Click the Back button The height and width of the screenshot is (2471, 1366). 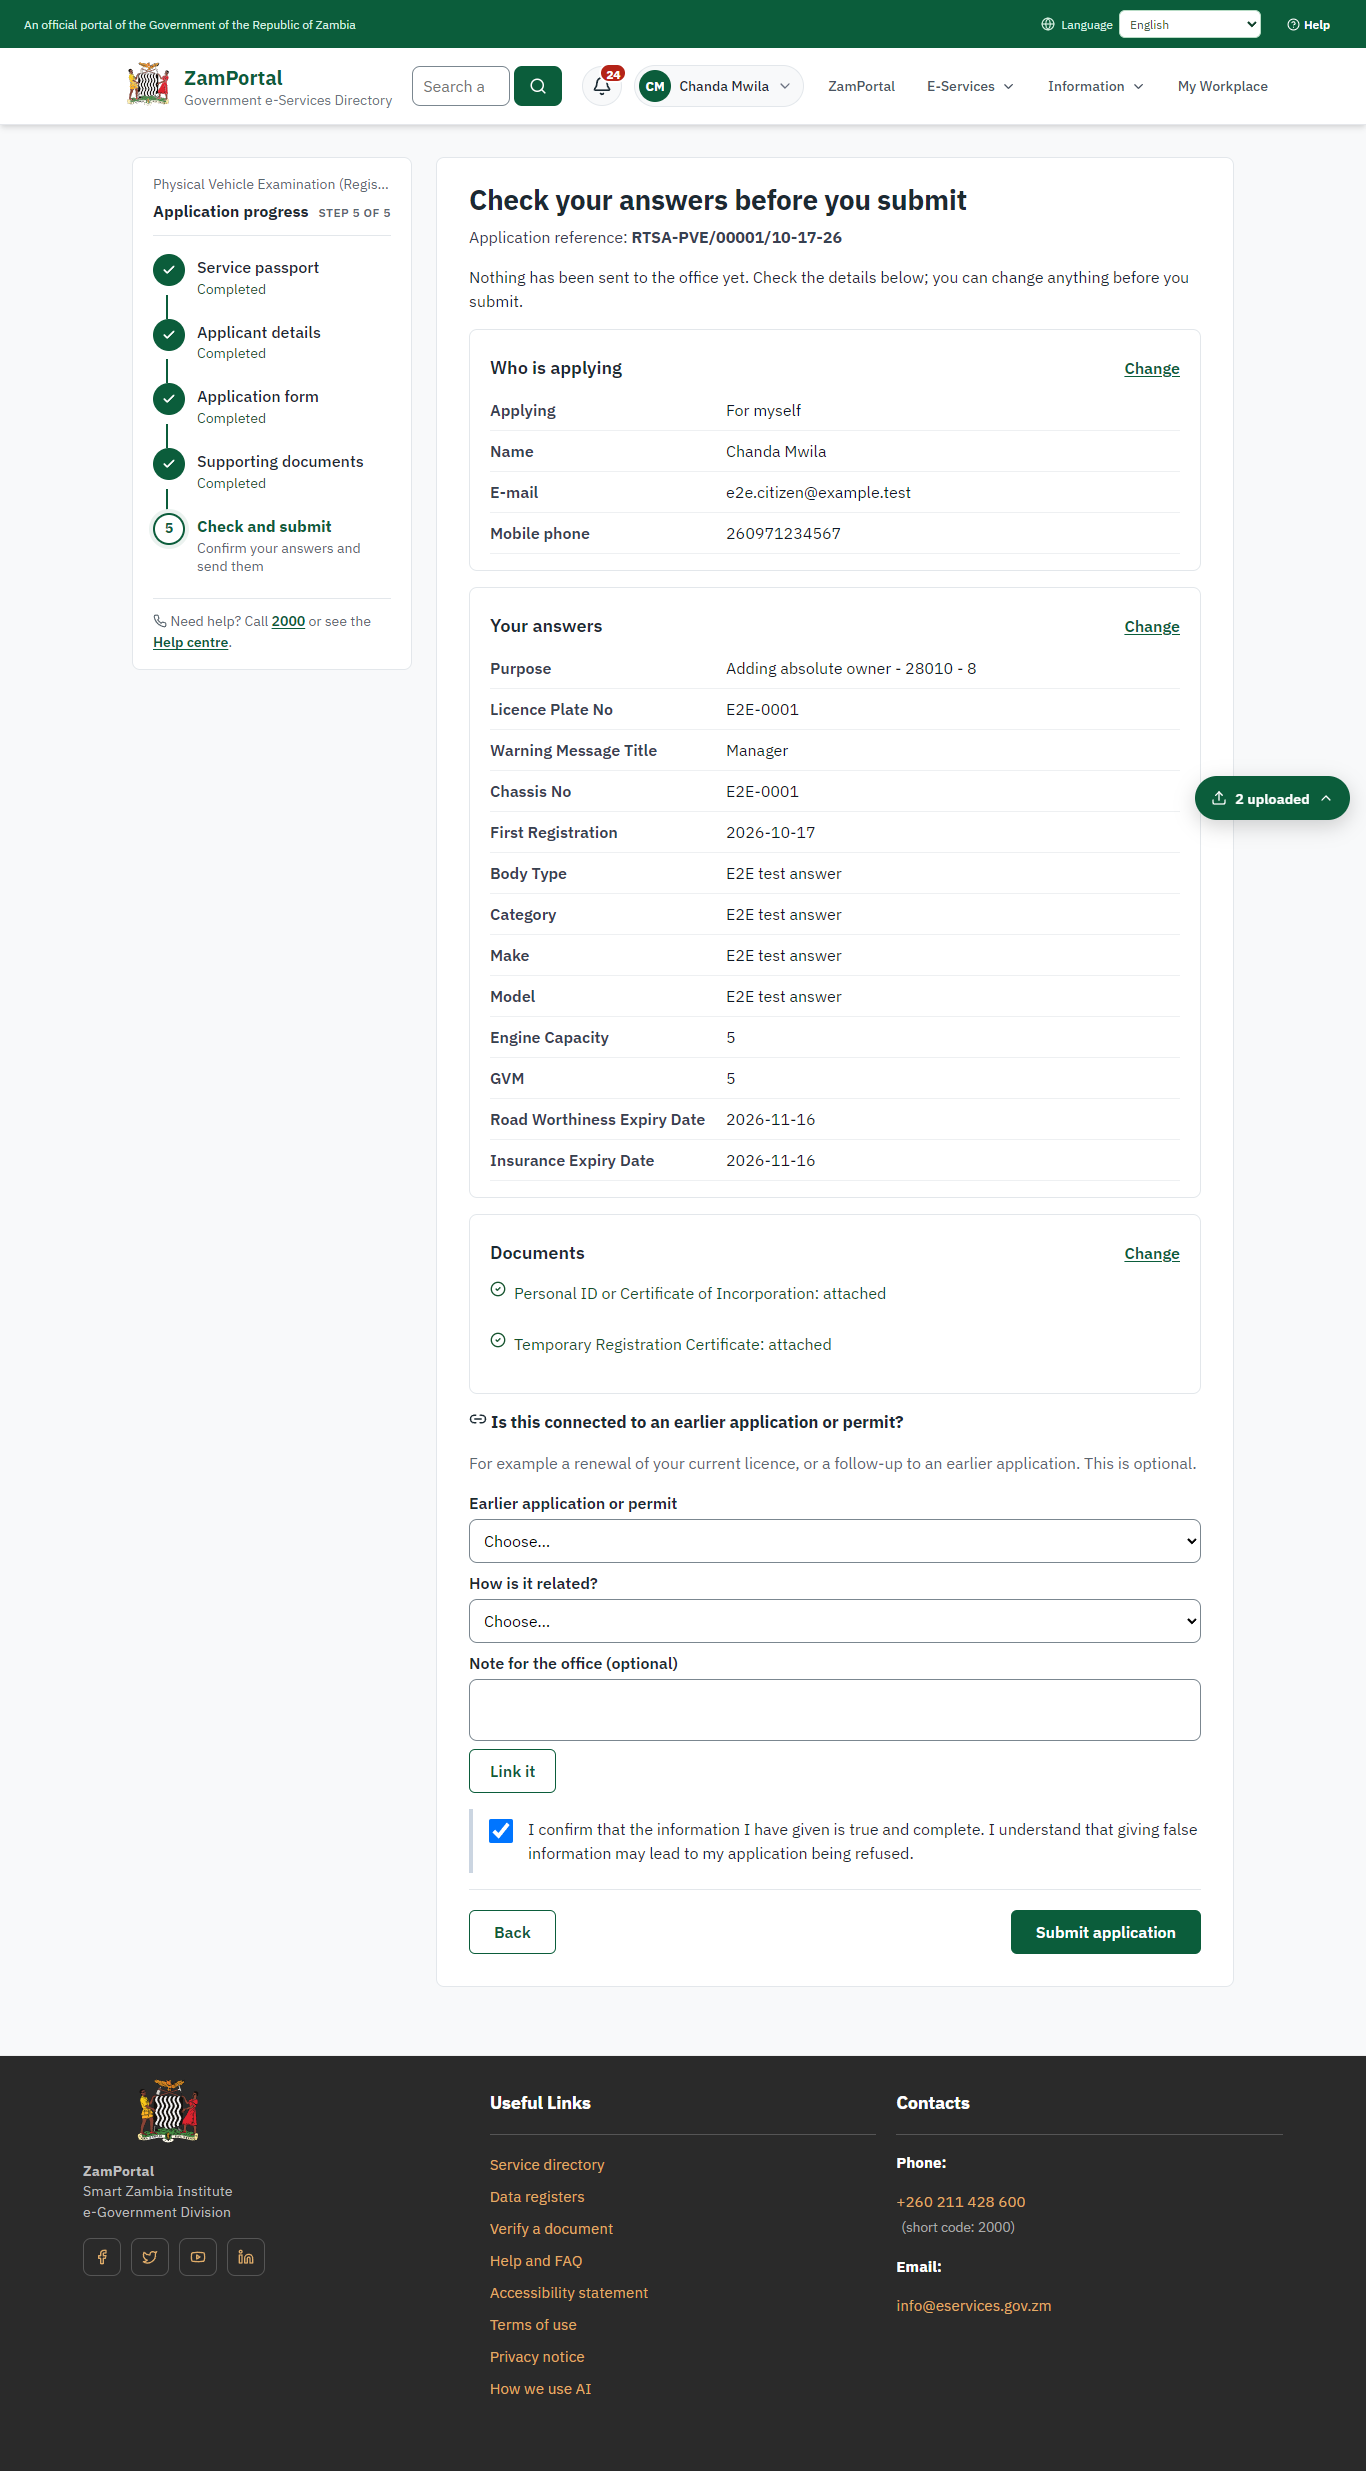pos(512,1932)
